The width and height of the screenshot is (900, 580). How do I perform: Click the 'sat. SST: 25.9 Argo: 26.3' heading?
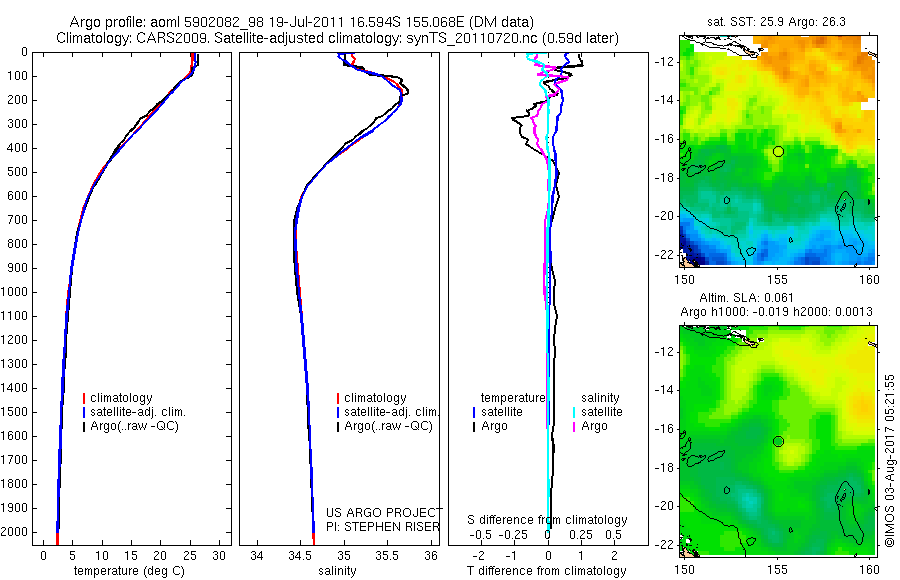tap(777, 22)
